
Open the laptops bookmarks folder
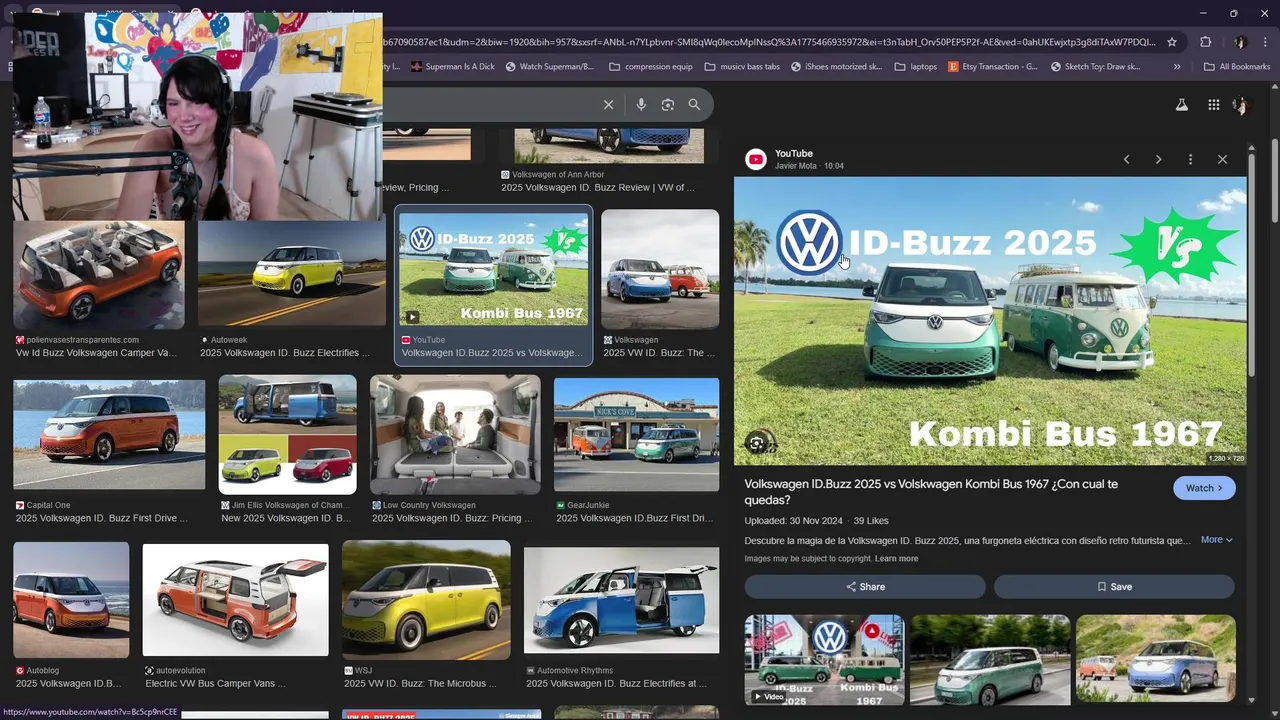[x=915, y=67]
